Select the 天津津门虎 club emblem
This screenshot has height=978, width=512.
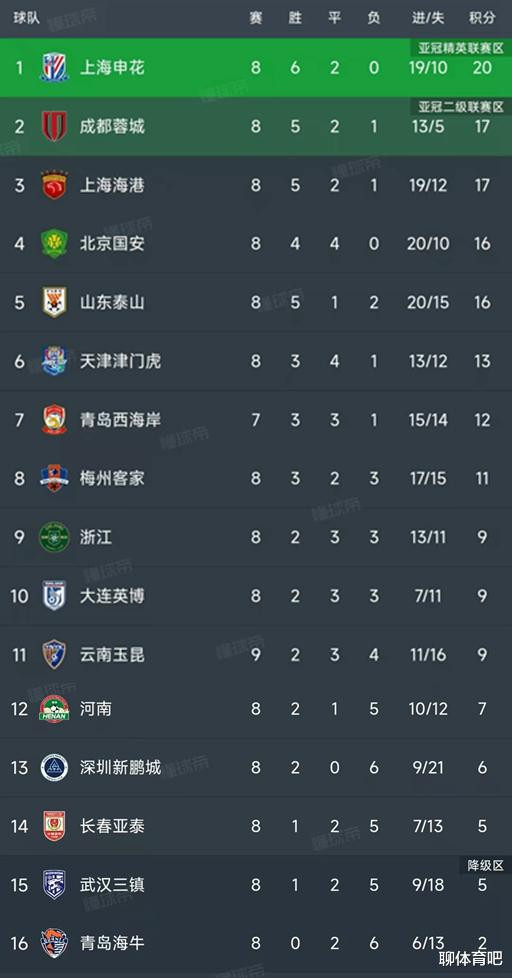[x=54, y=361]
